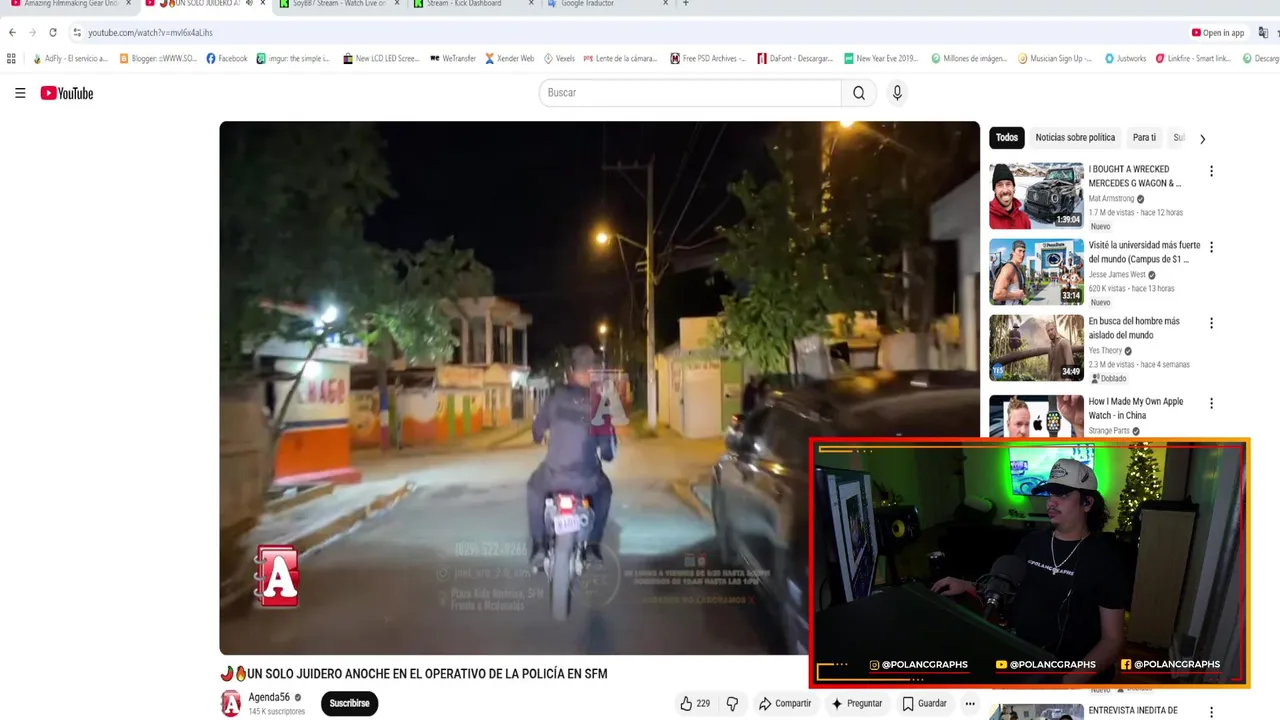Click the Preguntar button

coord(857,704)
